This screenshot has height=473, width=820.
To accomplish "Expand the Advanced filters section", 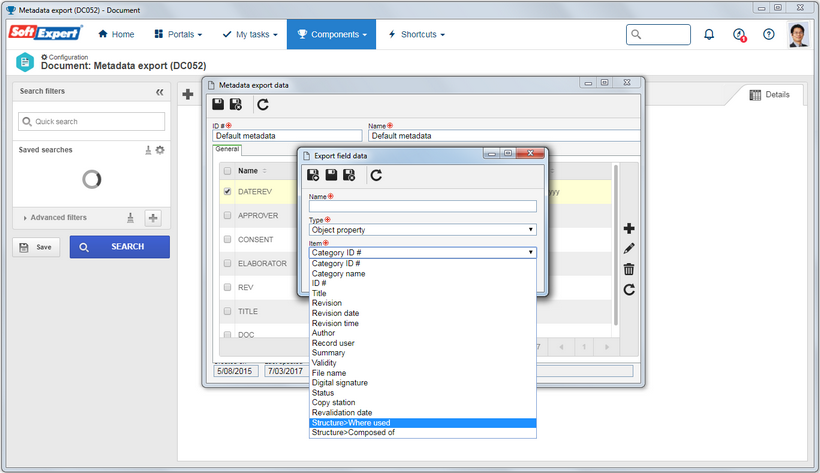I will 55,218.
